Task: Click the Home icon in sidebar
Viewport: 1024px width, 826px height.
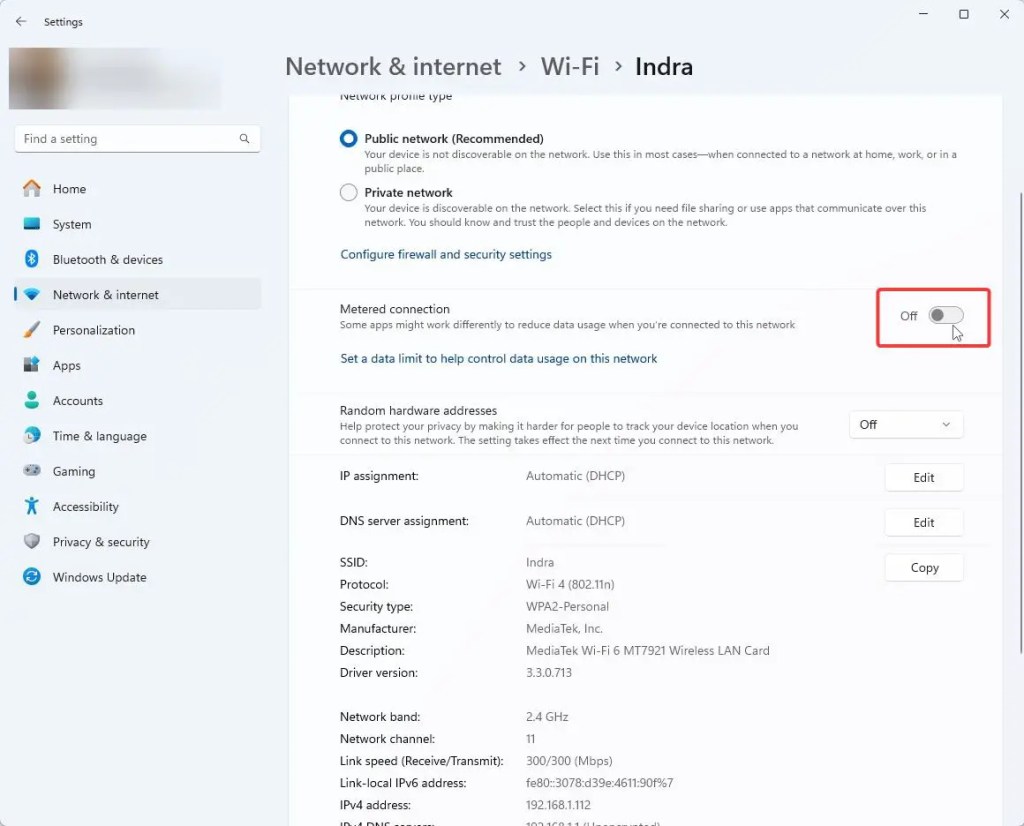Action: (32, 189)
